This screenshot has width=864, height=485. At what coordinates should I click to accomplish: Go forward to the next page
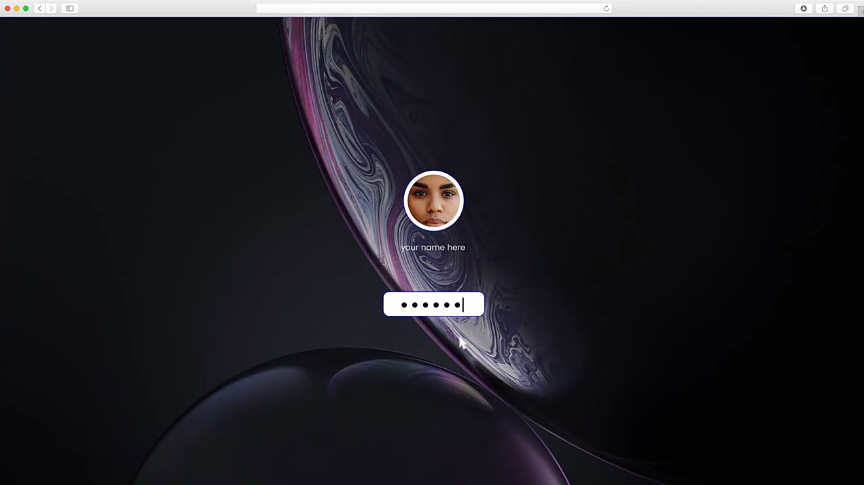pyautogui.click(x=51, y=8)
